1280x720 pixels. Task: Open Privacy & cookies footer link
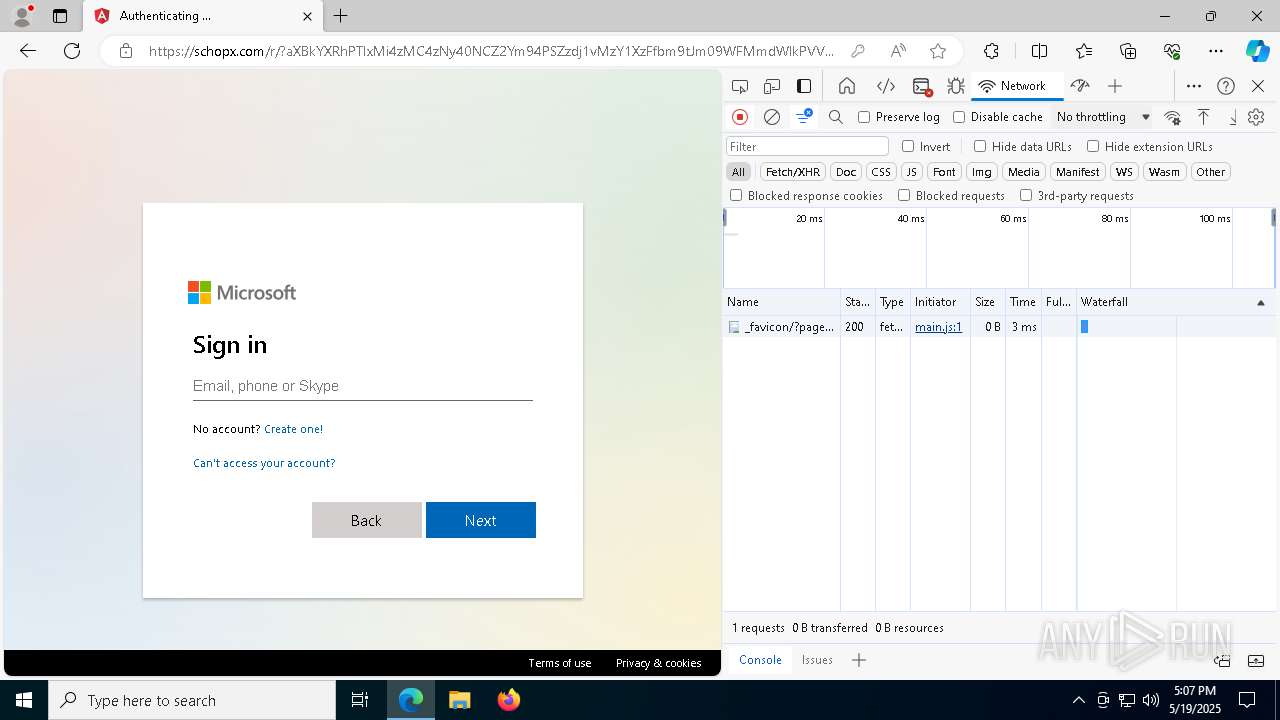659,663
